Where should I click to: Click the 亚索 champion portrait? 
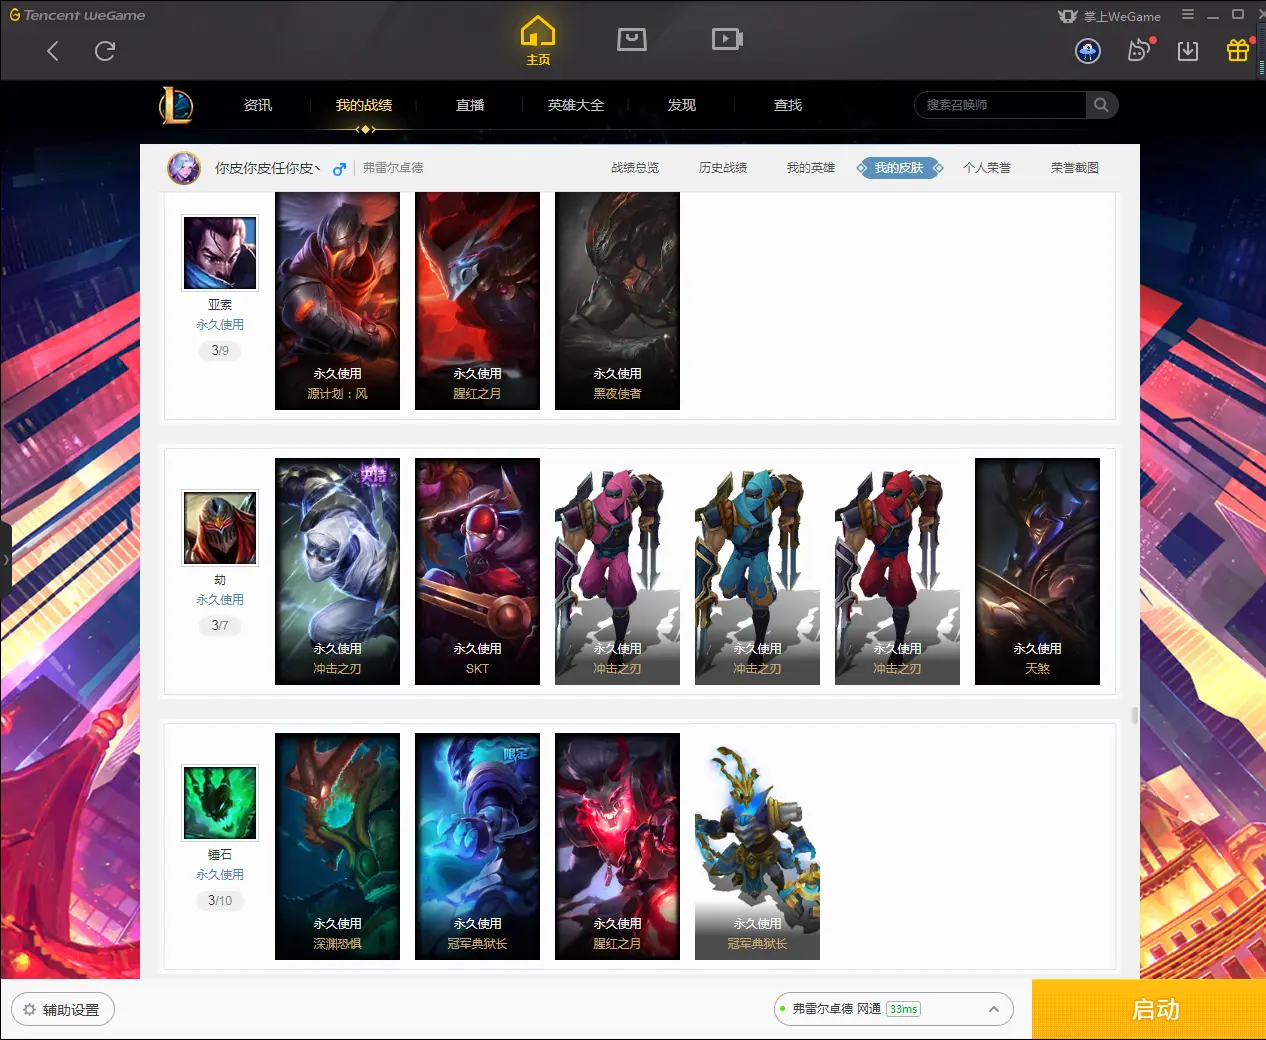220,253
